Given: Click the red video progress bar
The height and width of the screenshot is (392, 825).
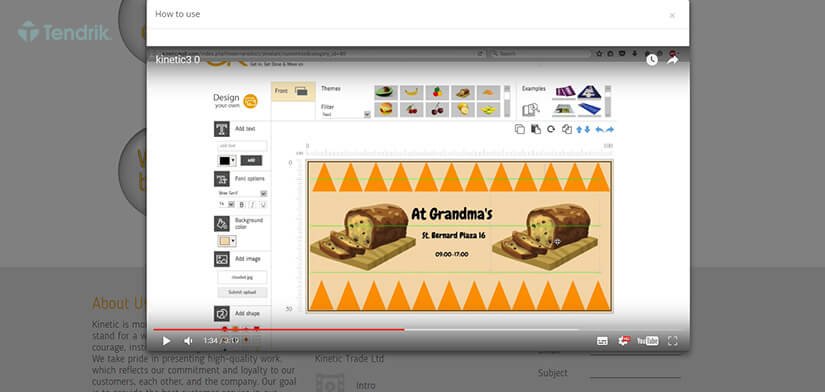Looking at the screenshot, I should (x=279, y=329).
